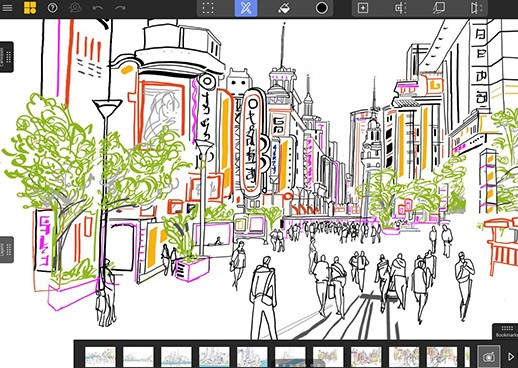Viewport: 518px width, 368px height.
Task: Choose the dashed rectangle selection tool
Action: [208, 8]
